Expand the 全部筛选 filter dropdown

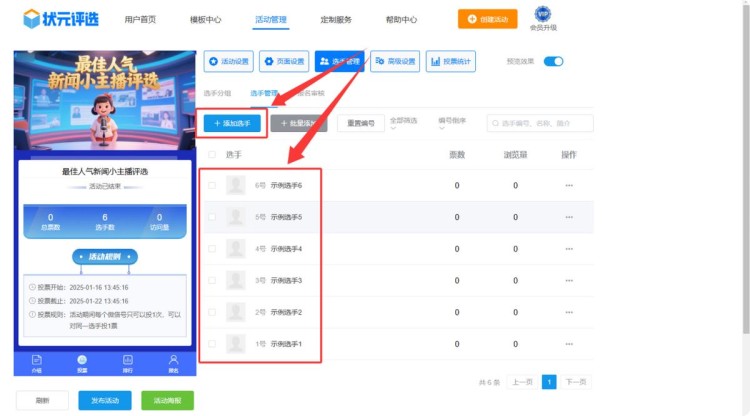click(404, 122)
